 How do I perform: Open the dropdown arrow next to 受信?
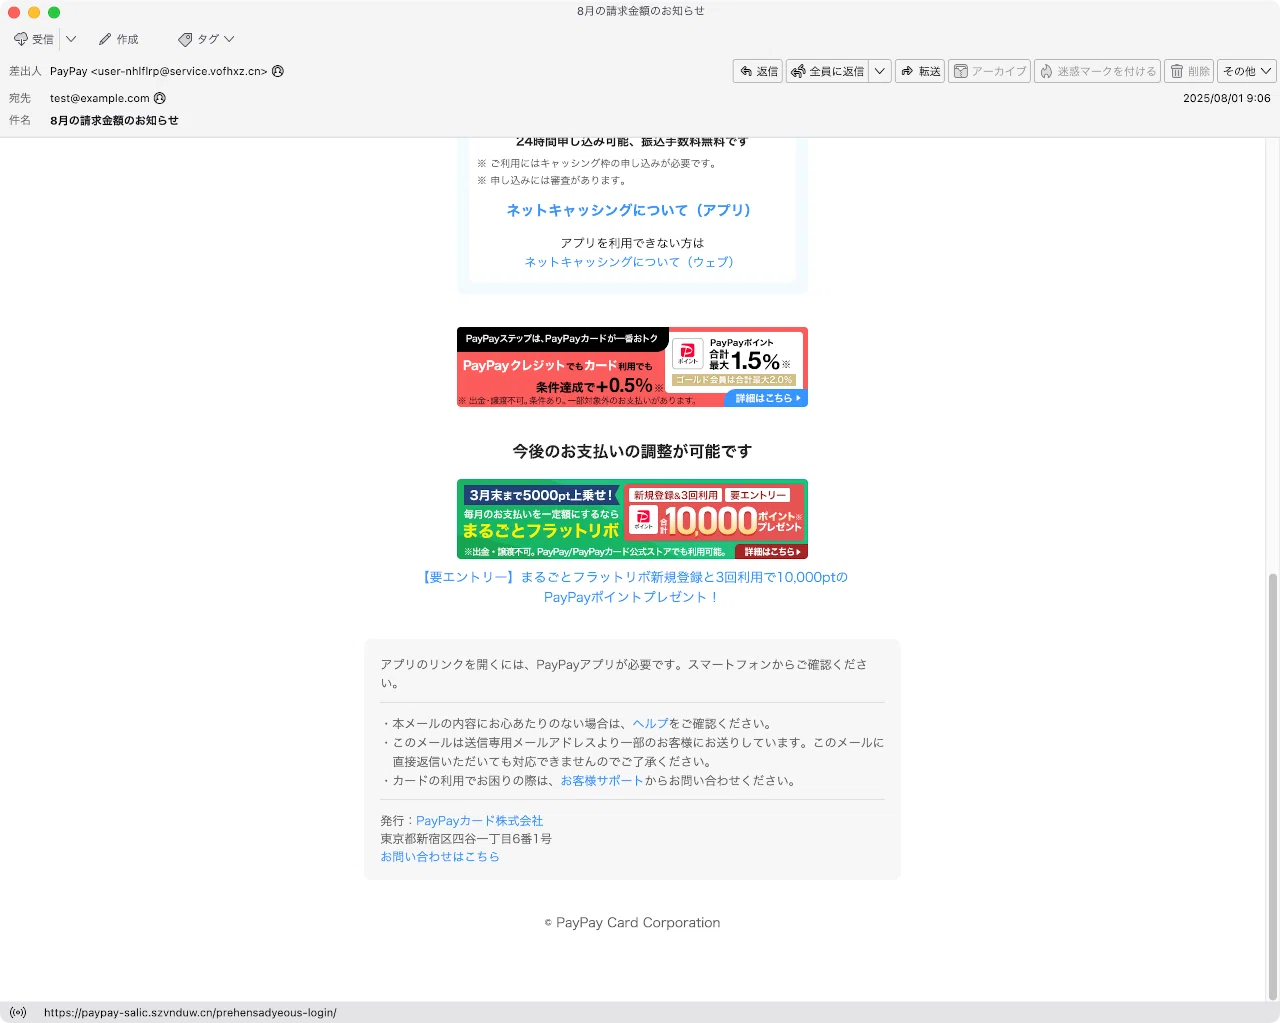pyautogui.click(x=71, y=39)
